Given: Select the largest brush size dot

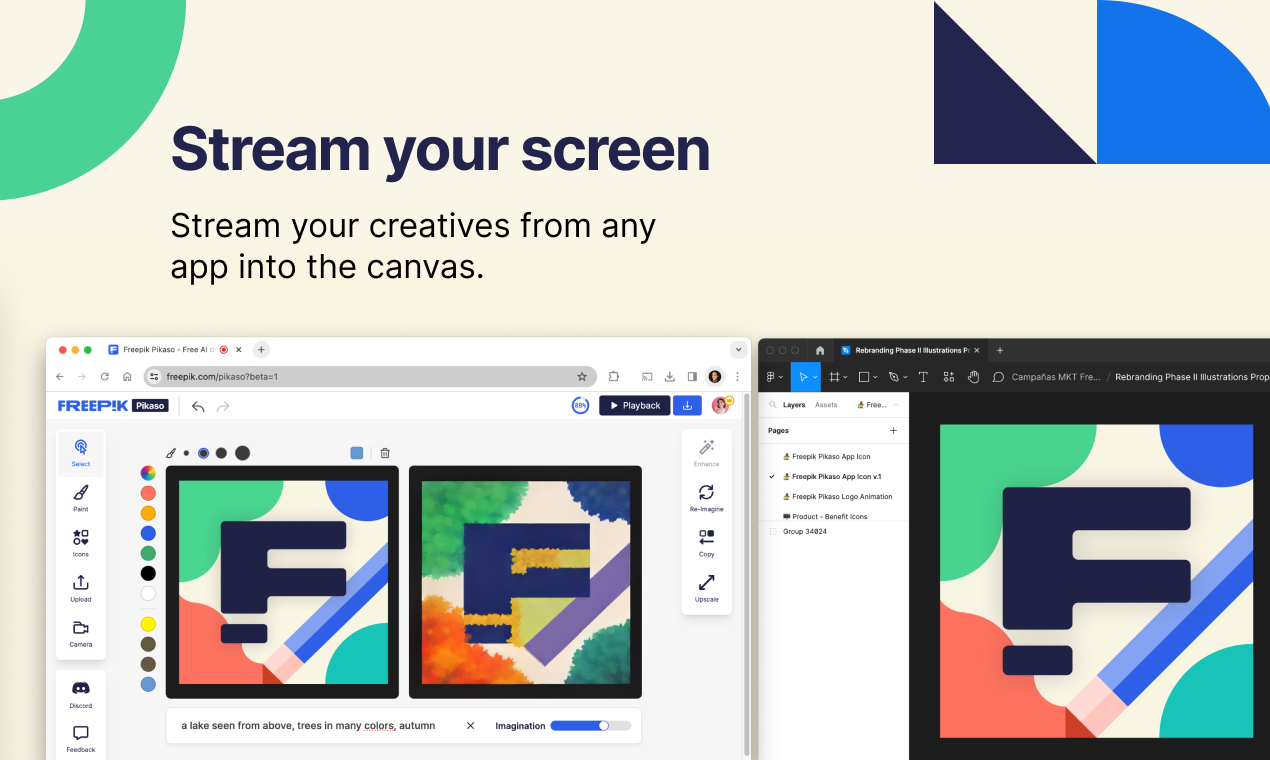Looking at the screenshot, I should tap(242, 453).
